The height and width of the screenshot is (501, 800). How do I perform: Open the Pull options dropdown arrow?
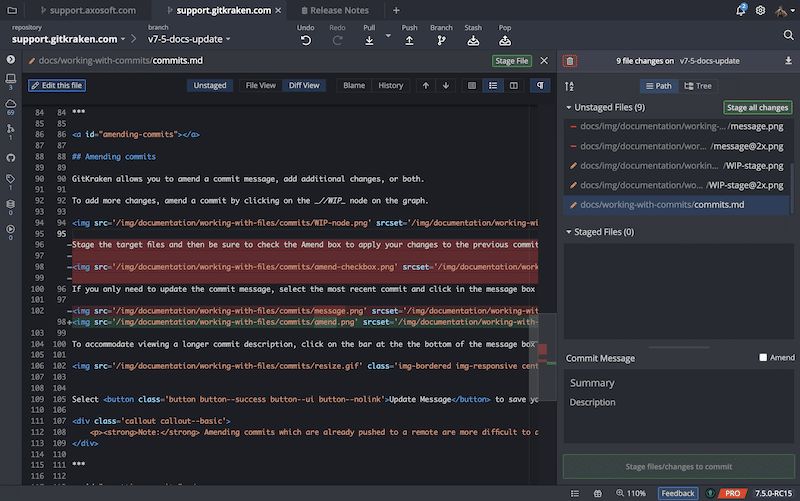(388, 36)
